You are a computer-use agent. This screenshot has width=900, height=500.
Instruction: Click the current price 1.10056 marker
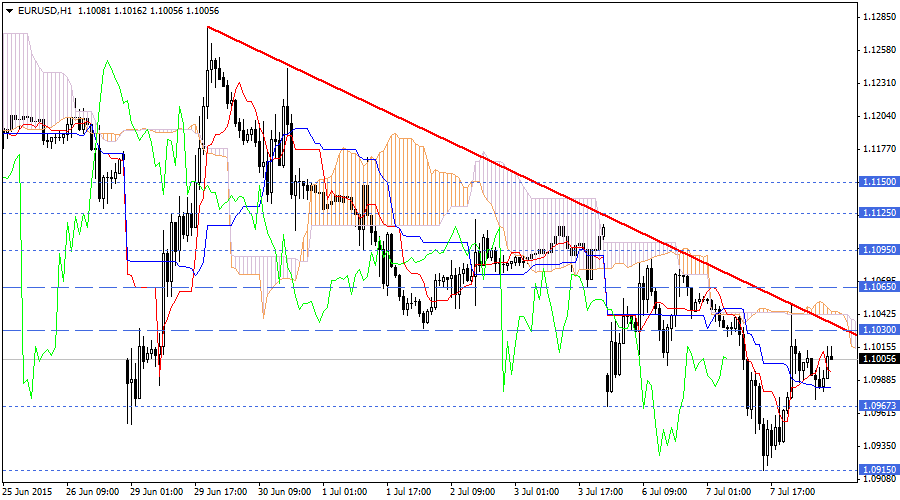tap(879, 359)
